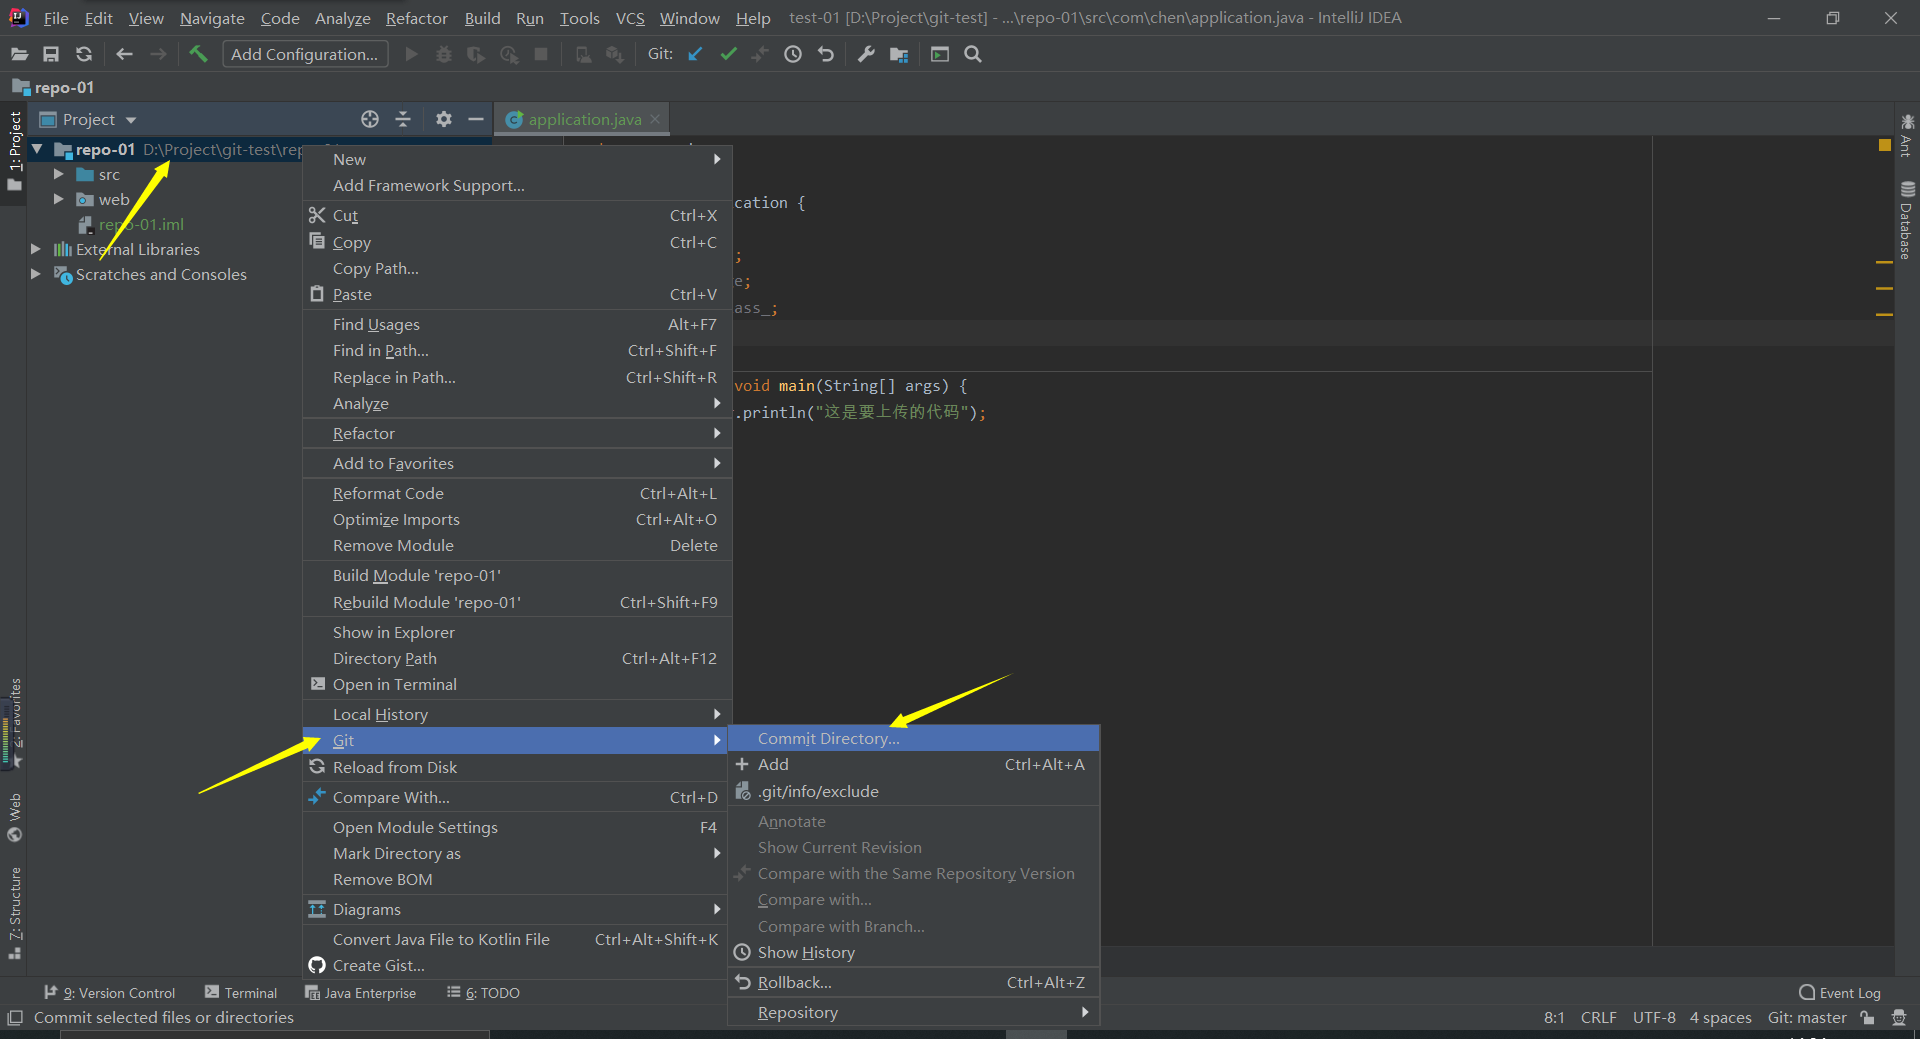Screen dimensions: 1920x1039
Task: Open the Database tool window
Action: coord(1907,220)
